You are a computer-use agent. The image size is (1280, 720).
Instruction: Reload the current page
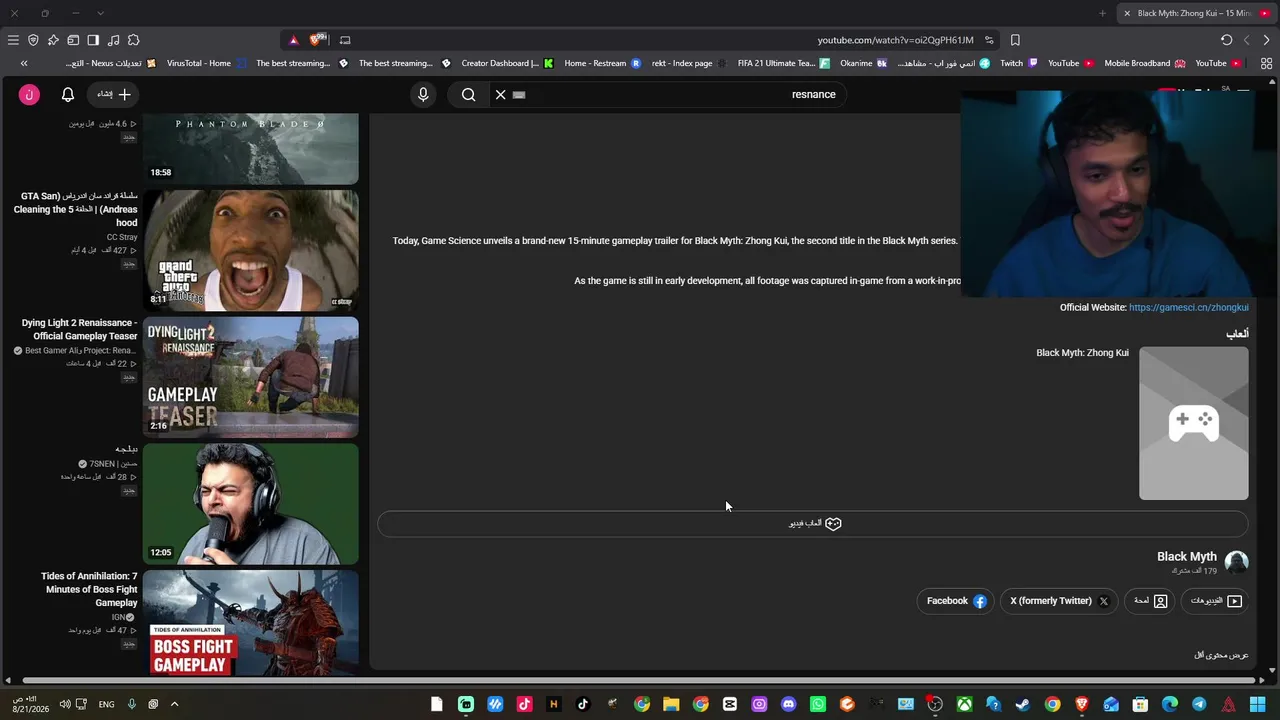pos(1226,40)
